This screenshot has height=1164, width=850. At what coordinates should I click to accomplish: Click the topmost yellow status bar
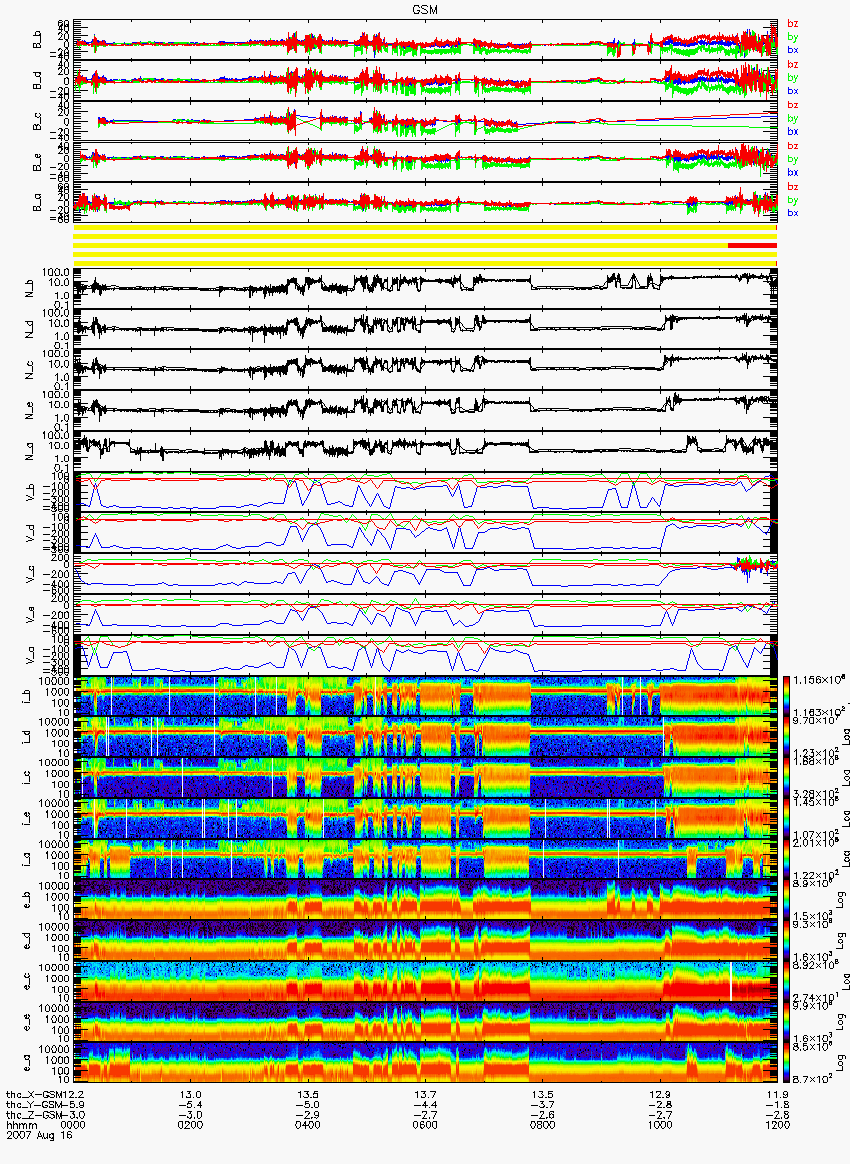[425, 226]
